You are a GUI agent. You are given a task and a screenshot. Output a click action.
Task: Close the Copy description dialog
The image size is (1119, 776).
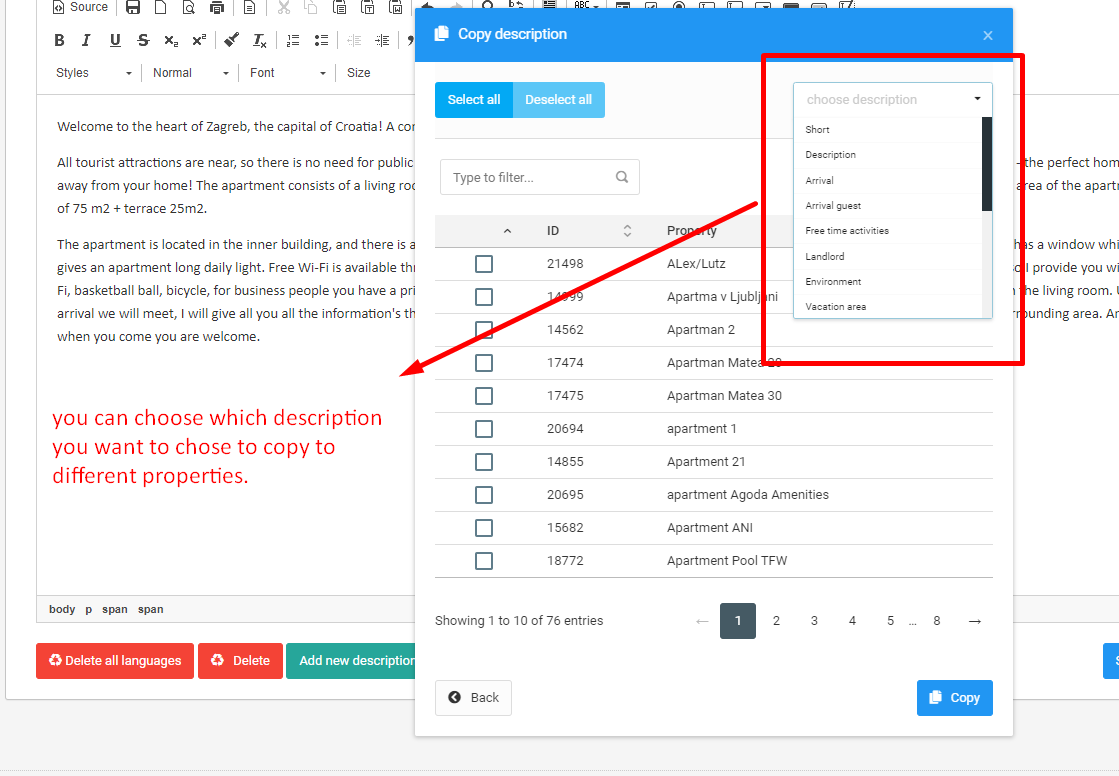[x=988, y=36]
